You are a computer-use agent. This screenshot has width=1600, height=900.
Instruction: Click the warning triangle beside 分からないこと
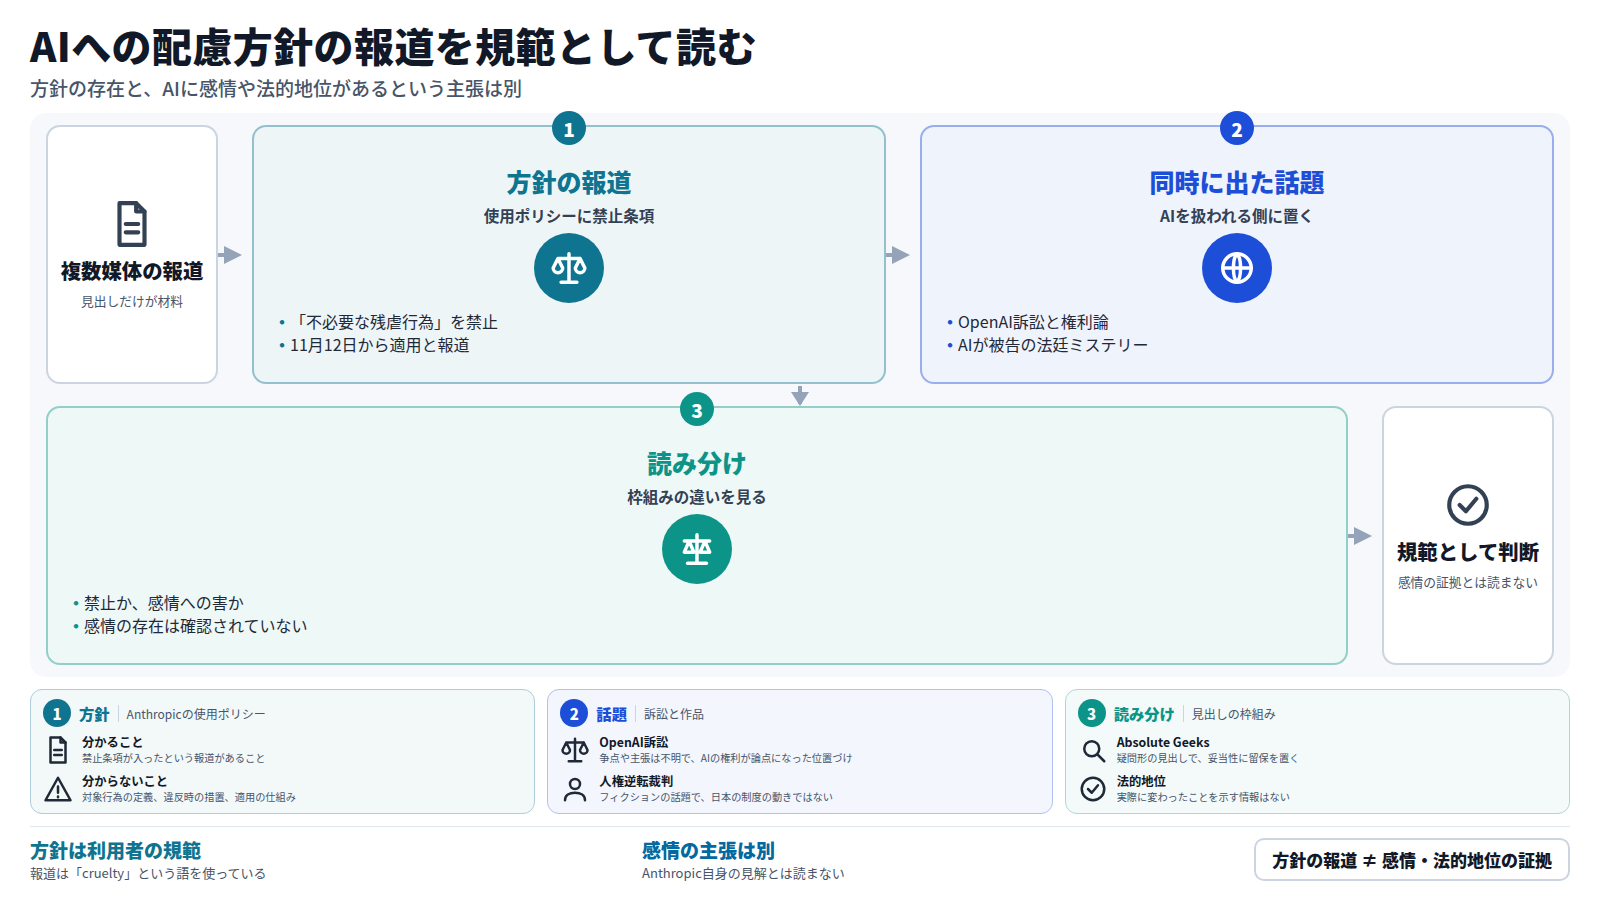coord(58,789)
